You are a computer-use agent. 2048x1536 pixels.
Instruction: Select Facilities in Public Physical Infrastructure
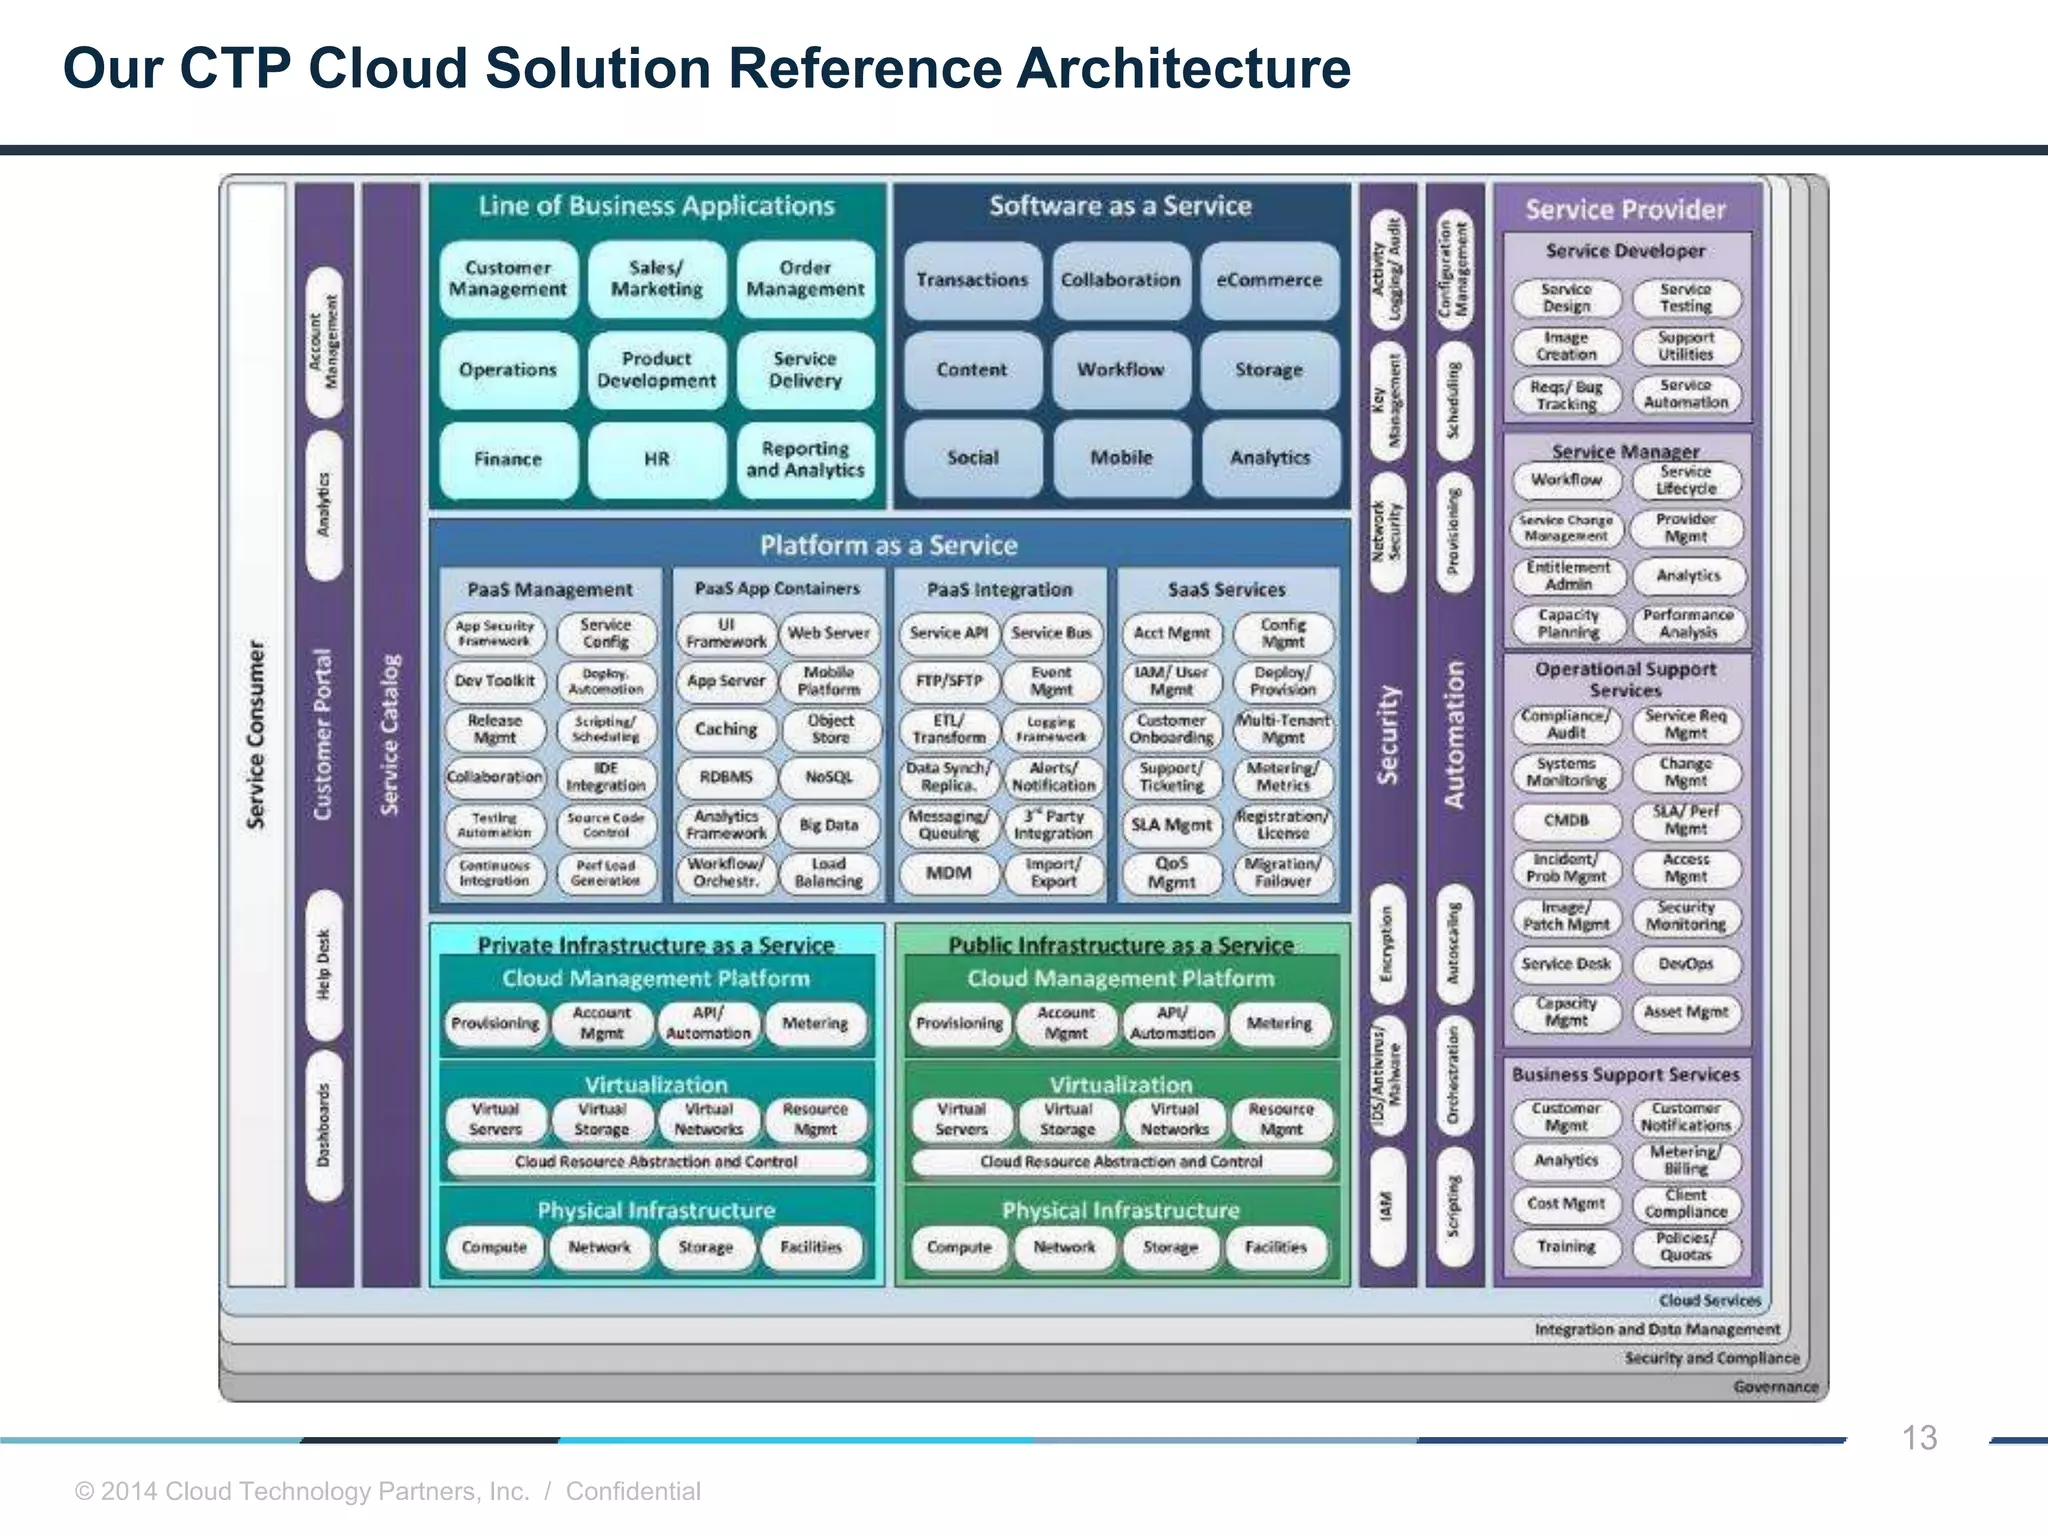[x=1275, y=1247]
